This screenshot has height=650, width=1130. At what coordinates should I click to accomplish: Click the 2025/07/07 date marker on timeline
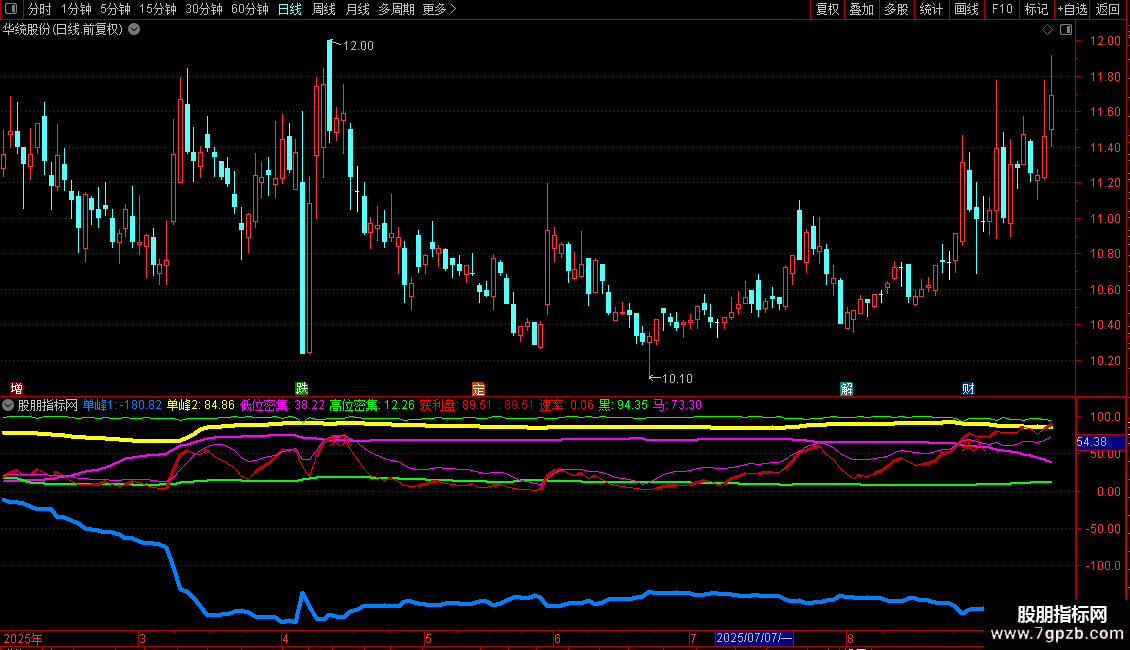[754, 638]
